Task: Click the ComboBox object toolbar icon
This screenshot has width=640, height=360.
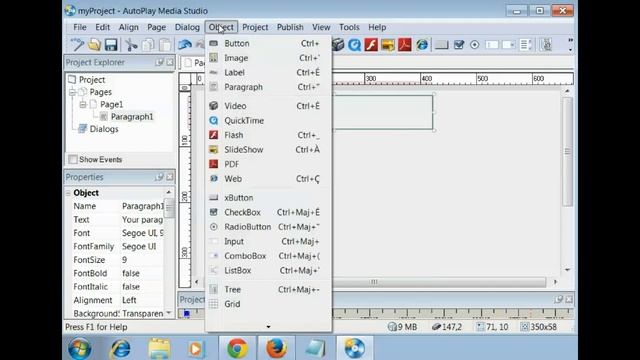Action: click(x=508, y=44)
